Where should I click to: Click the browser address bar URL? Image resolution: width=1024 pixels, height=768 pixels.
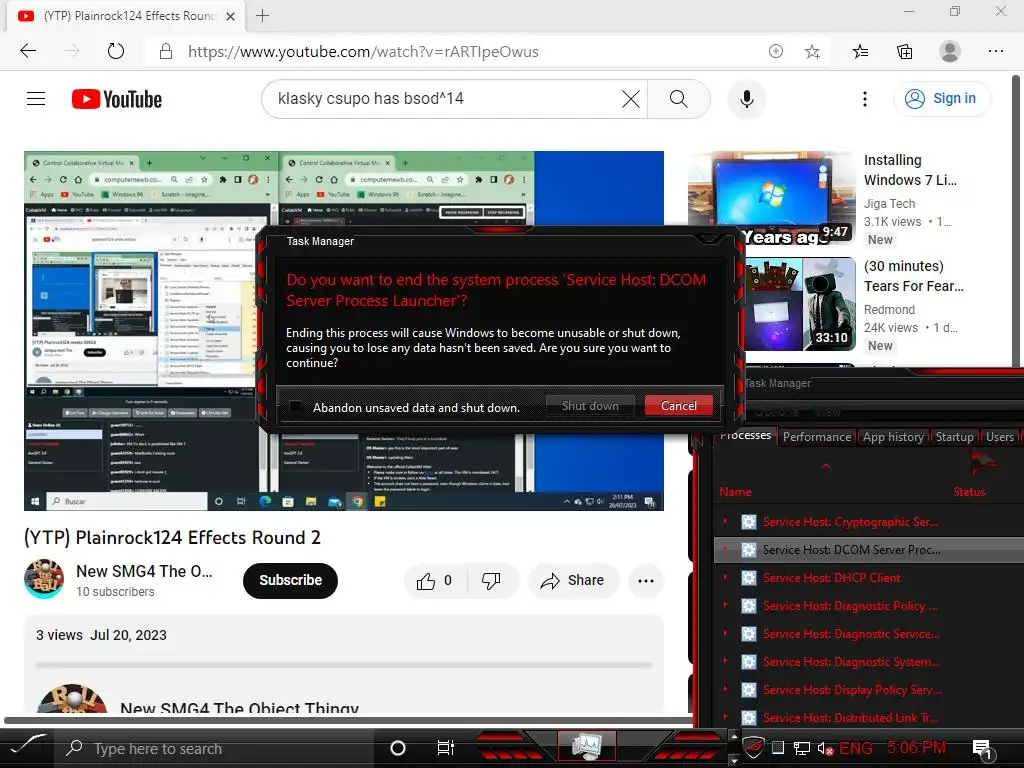tap(363, 52)
